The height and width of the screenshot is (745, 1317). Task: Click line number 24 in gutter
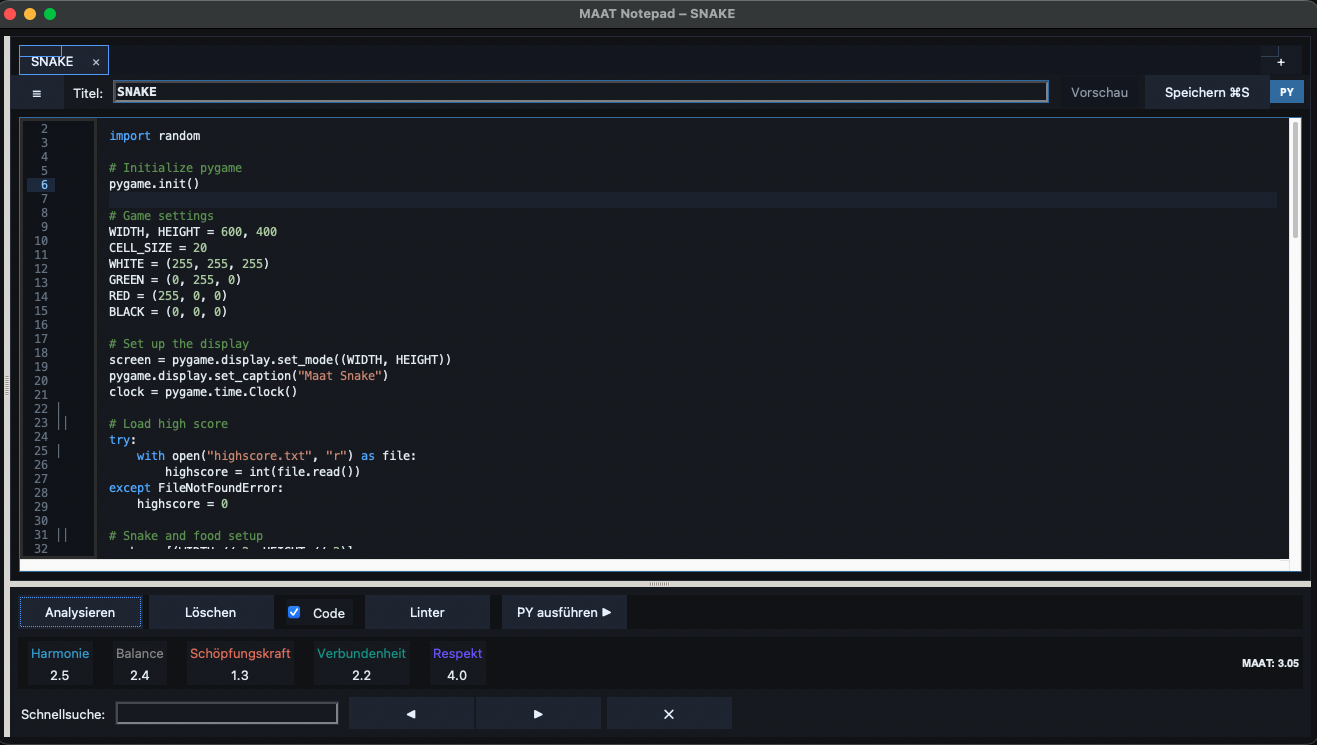point(41,437)
